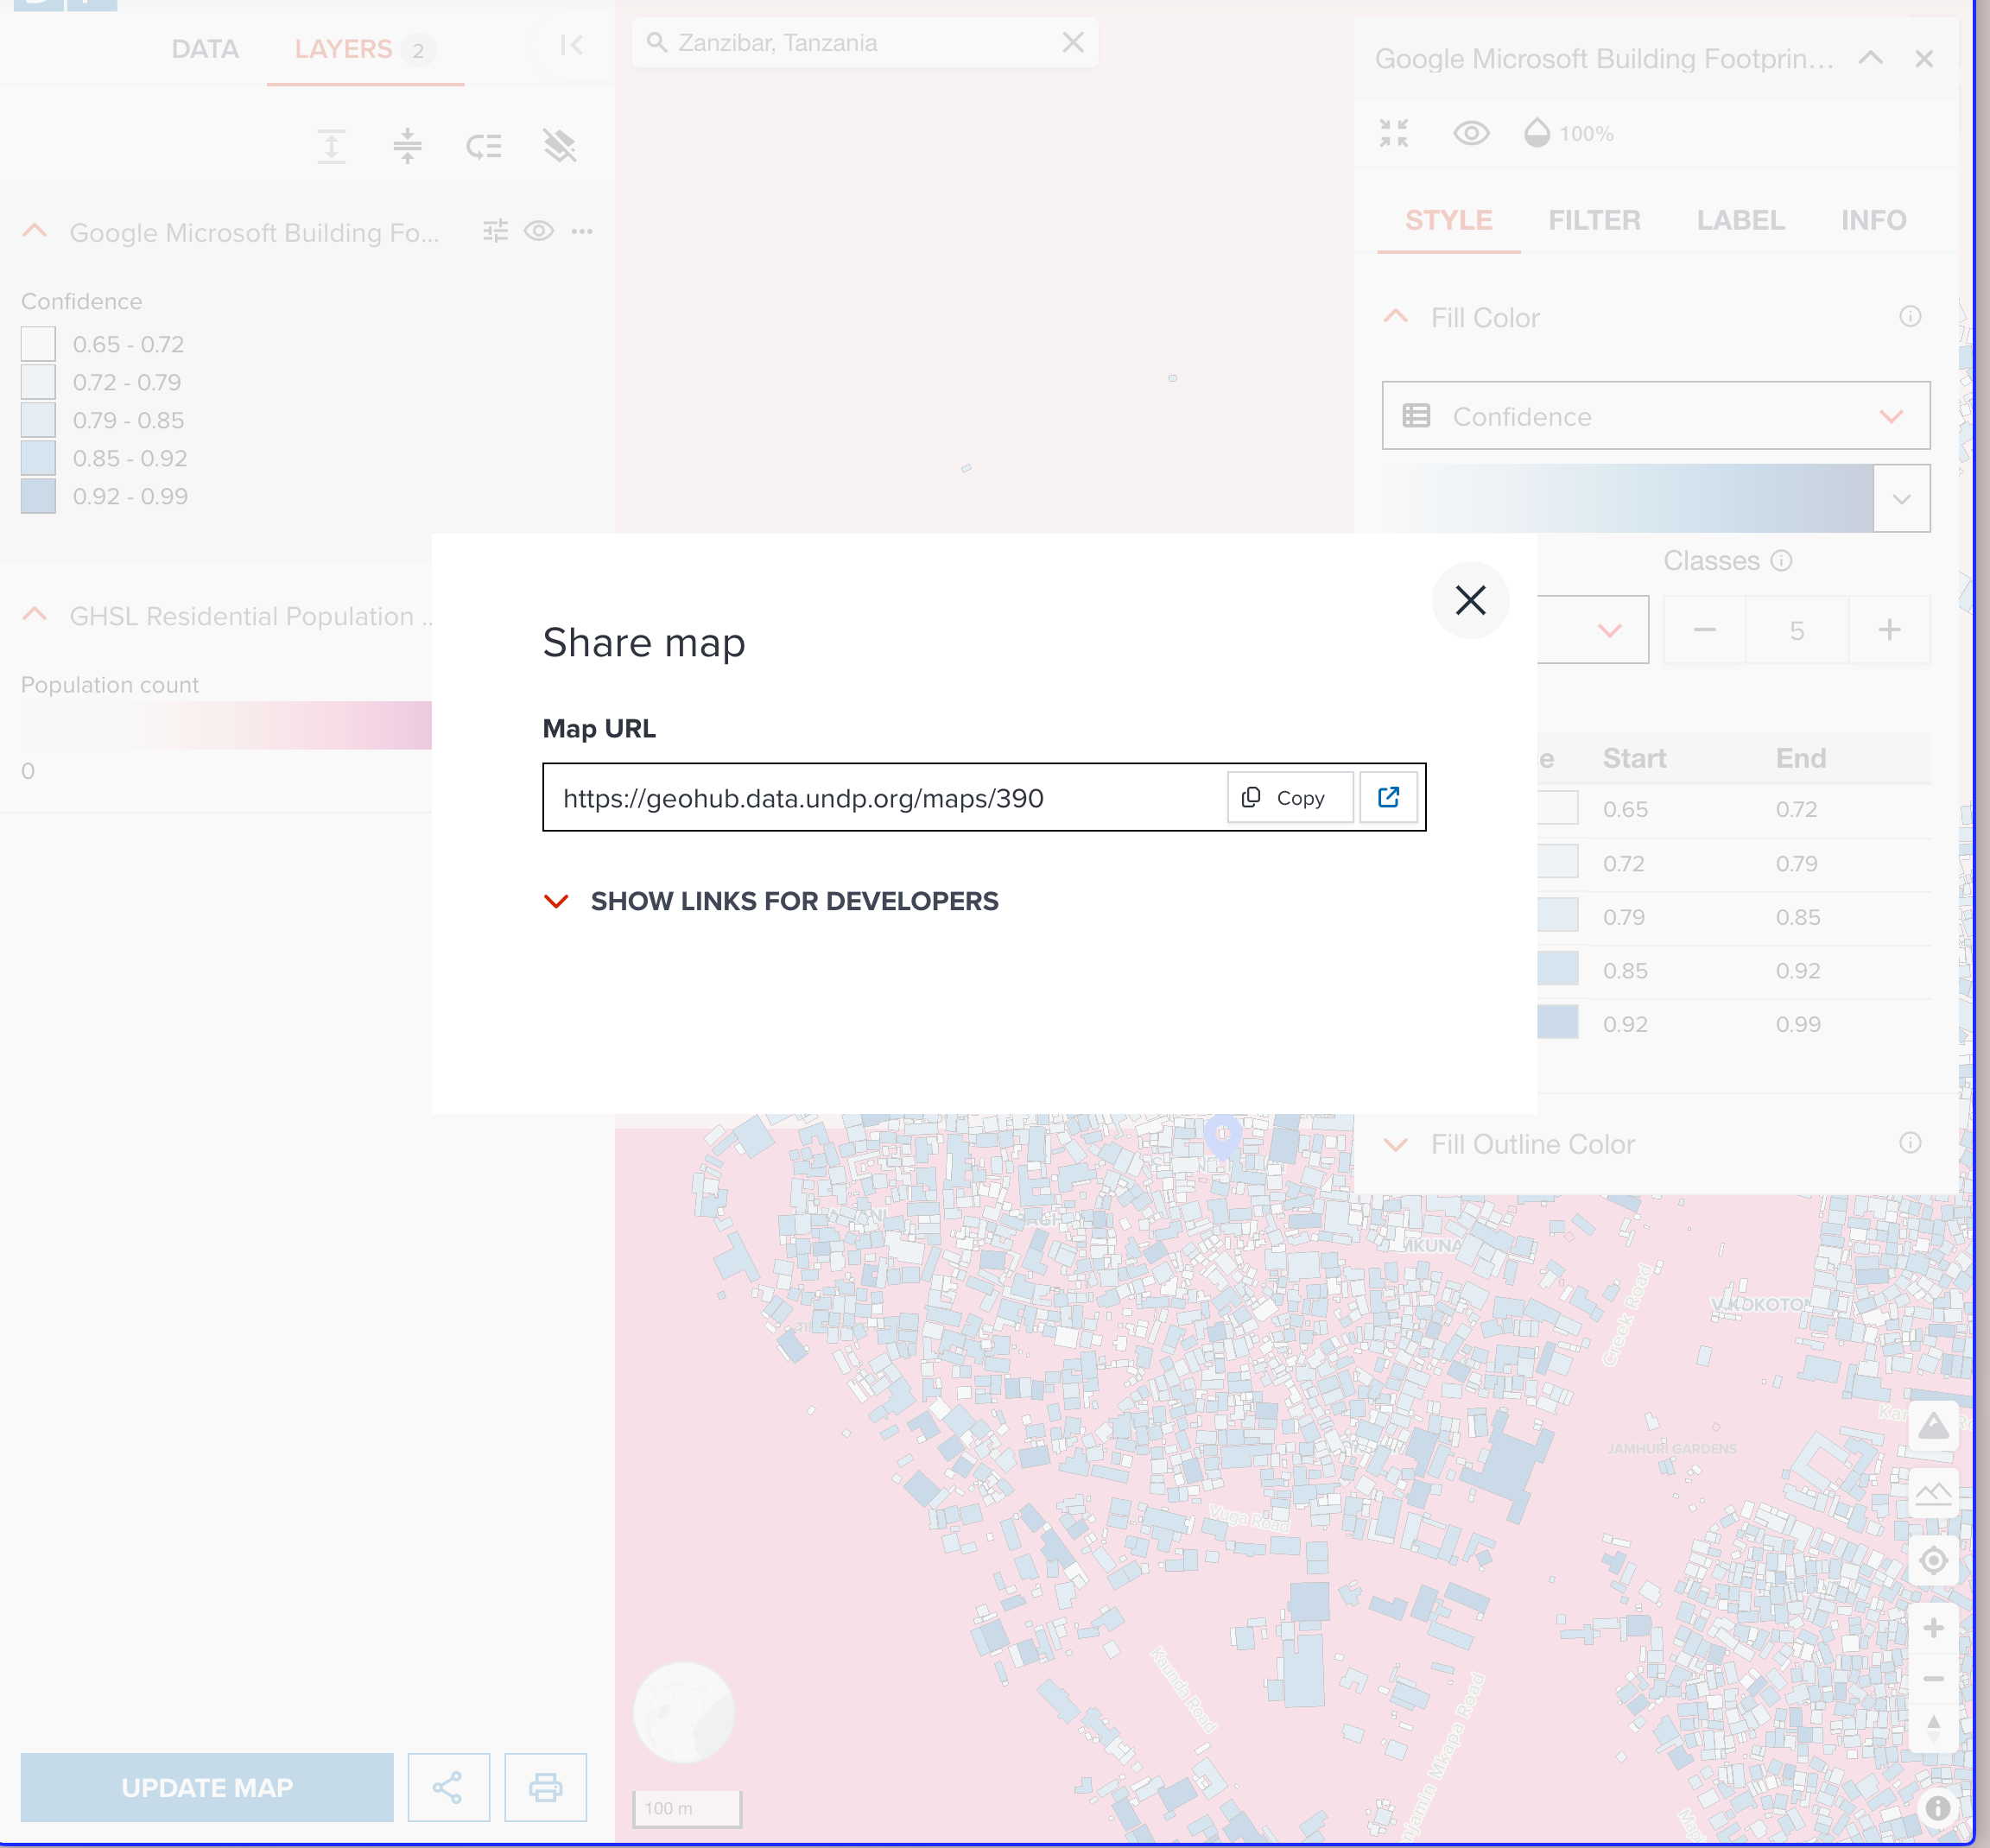This screenshot has width=1990, height=1848.
Task: Switch to the FILTER tab
Action: coord(1594,220)
